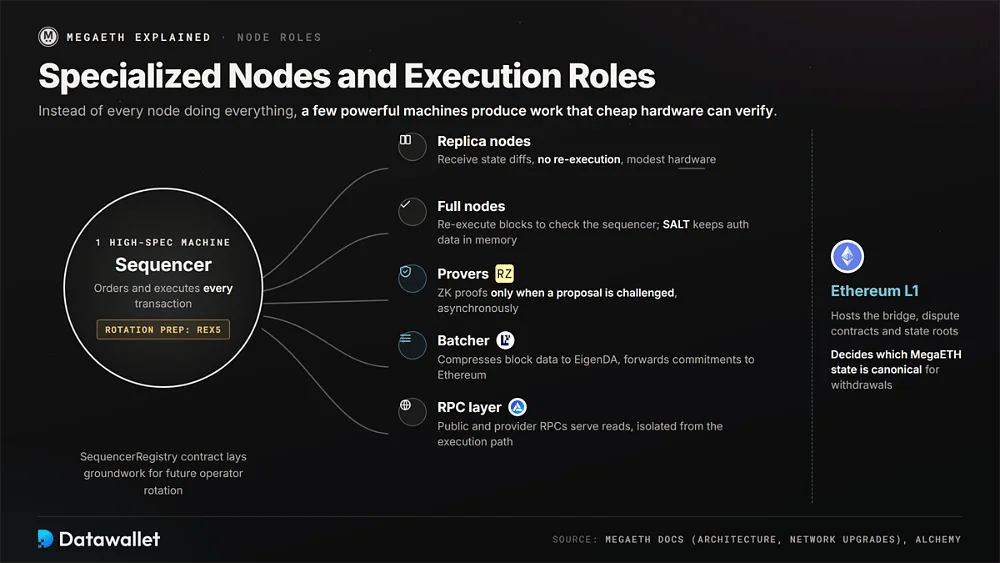Click the 'Datawallet' wordmark text

tap(109, 539)
